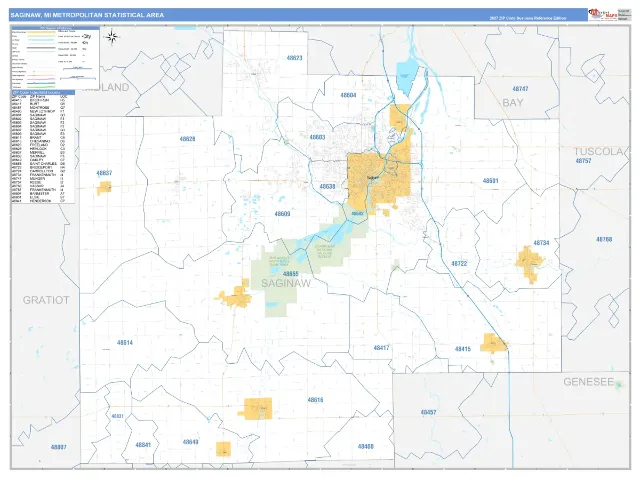The height and width of the screenshot is (480, 640).
Task: Select ZIP code label 48655
Action: coord(291,274)
